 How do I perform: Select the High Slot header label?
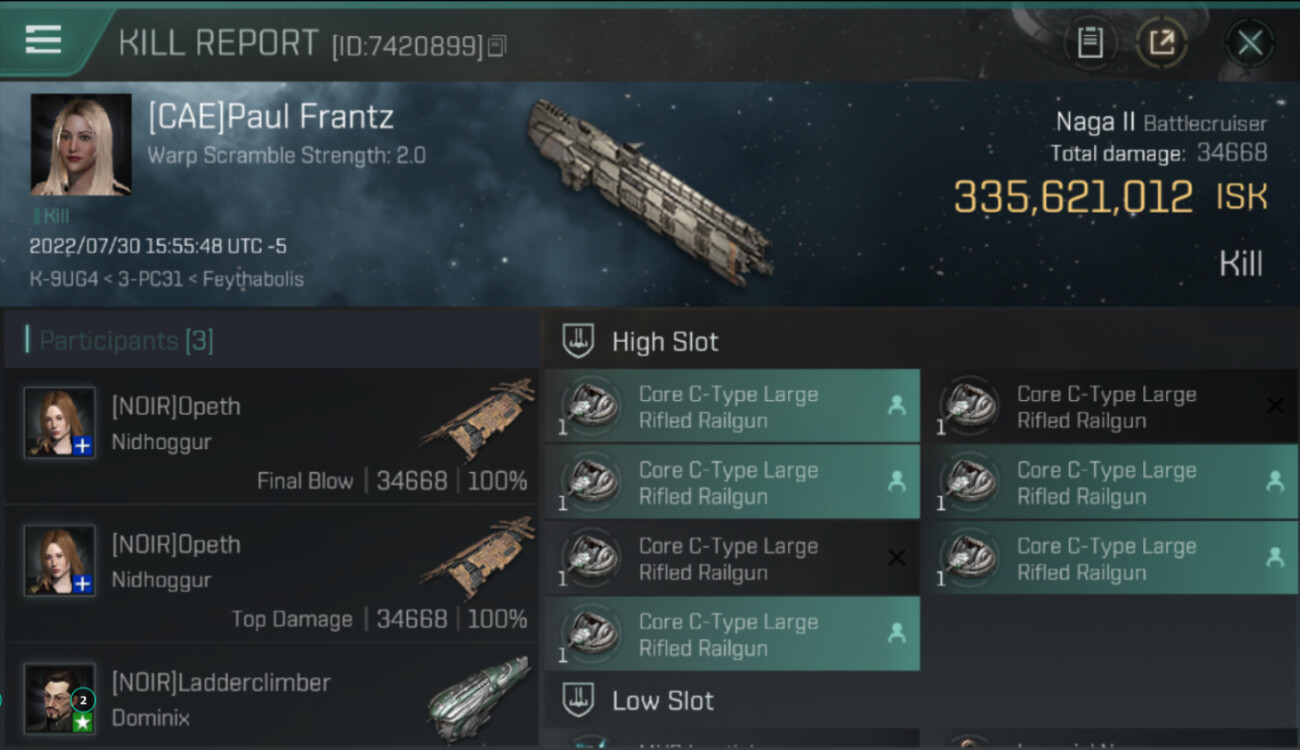[x=665, y=342]
